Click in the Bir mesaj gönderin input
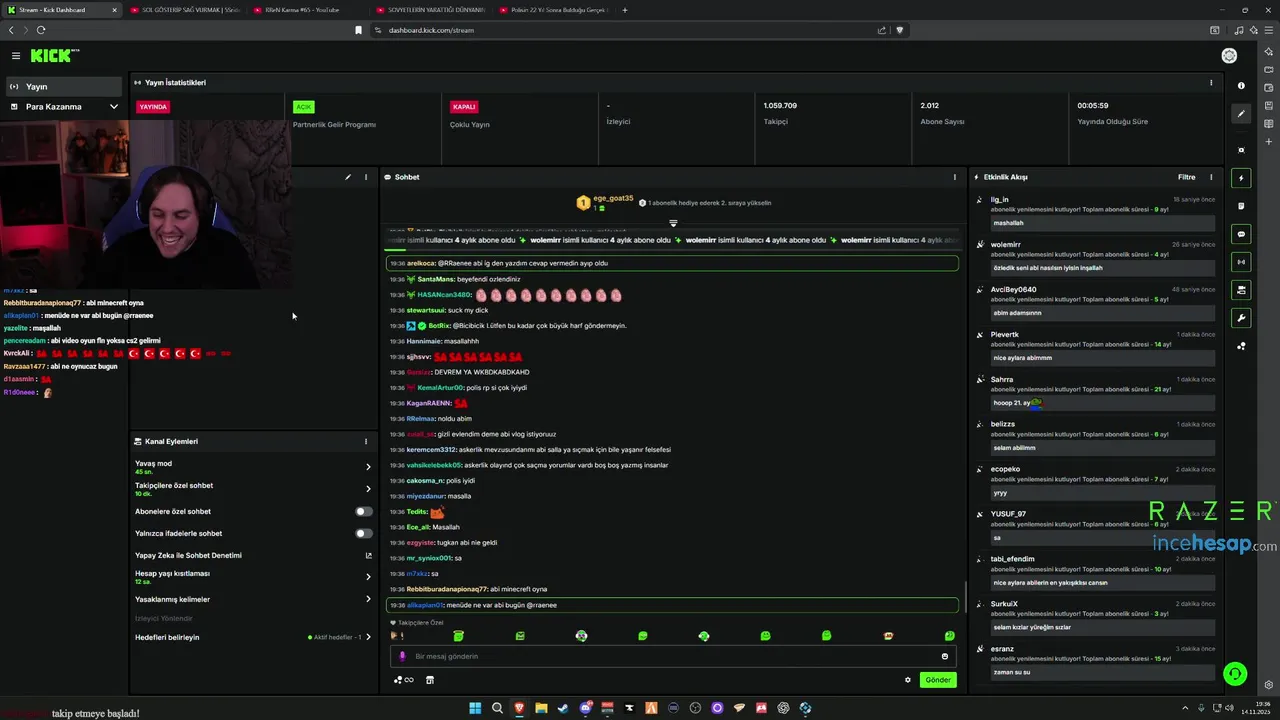This screenshot has height=720, width=1280. pos(672,656)
